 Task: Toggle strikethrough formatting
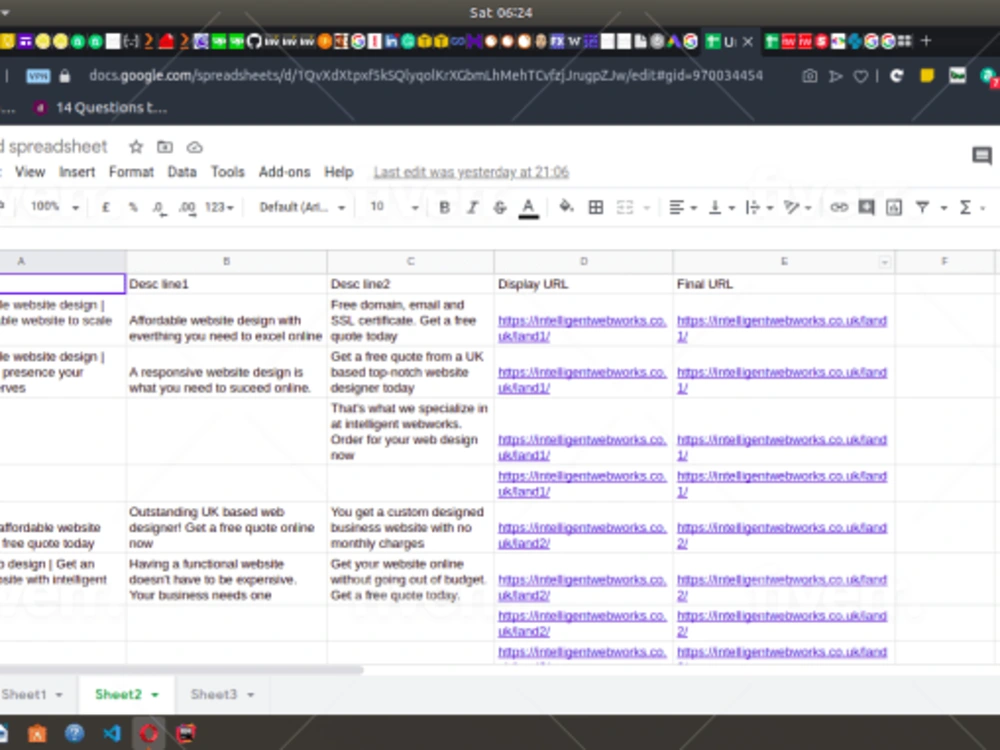pos(500,207)
